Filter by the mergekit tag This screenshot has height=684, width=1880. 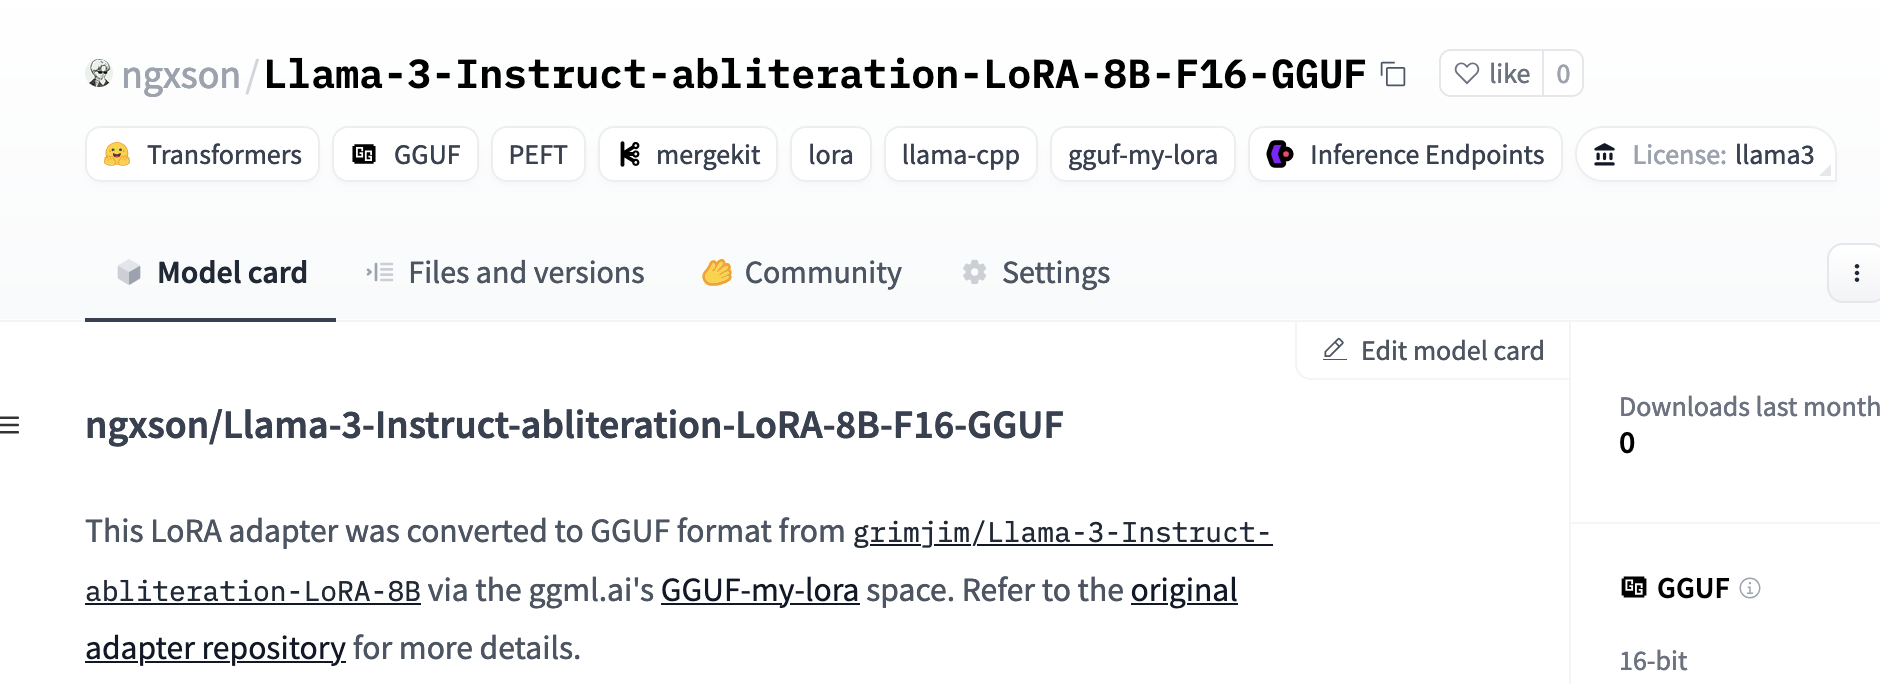[x=688, y=155]
